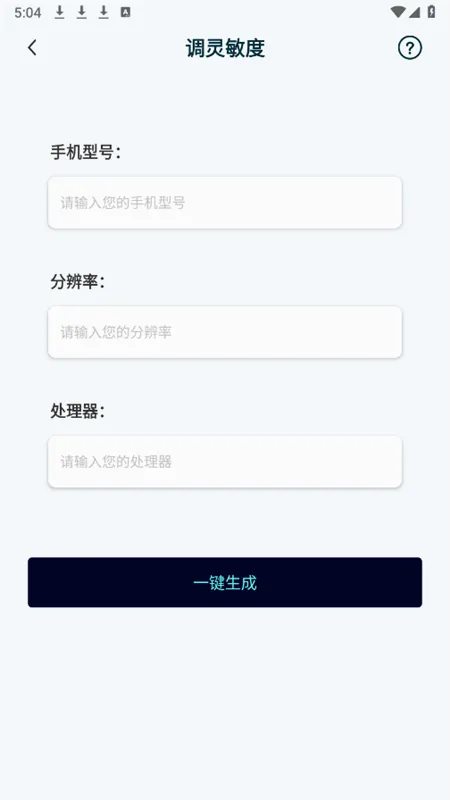Screen dimensions: 450x800
Task: Tap the 5:04 clock in status bar
Action: [x=28, y=13]
